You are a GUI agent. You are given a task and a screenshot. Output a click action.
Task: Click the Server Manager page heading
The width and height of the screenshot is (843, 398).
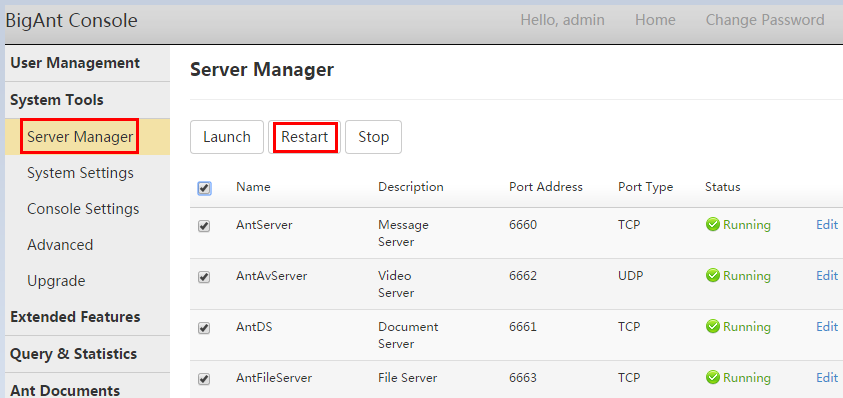pyautogui.click(x=262, y=70)
